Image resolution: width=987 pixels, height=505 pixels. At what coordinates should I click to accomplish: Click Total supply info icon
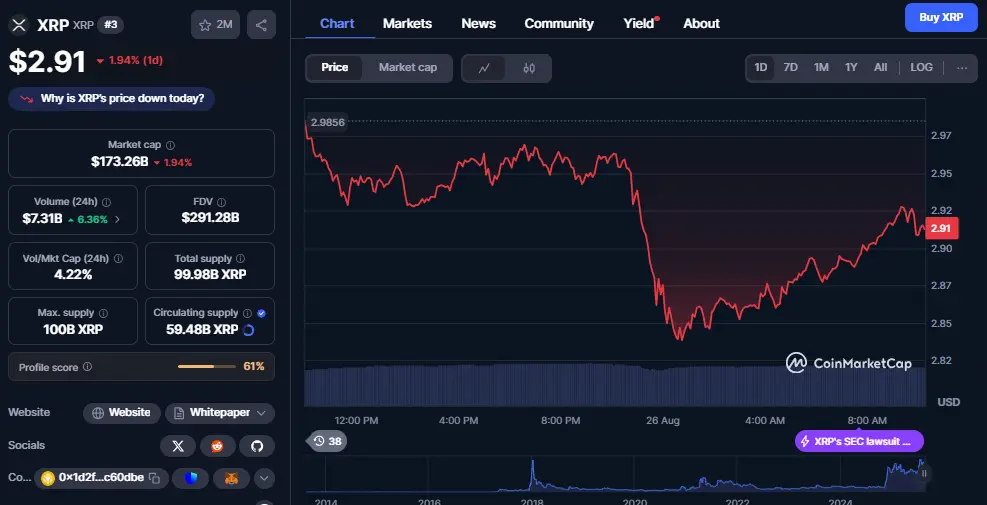pos(240,258)
